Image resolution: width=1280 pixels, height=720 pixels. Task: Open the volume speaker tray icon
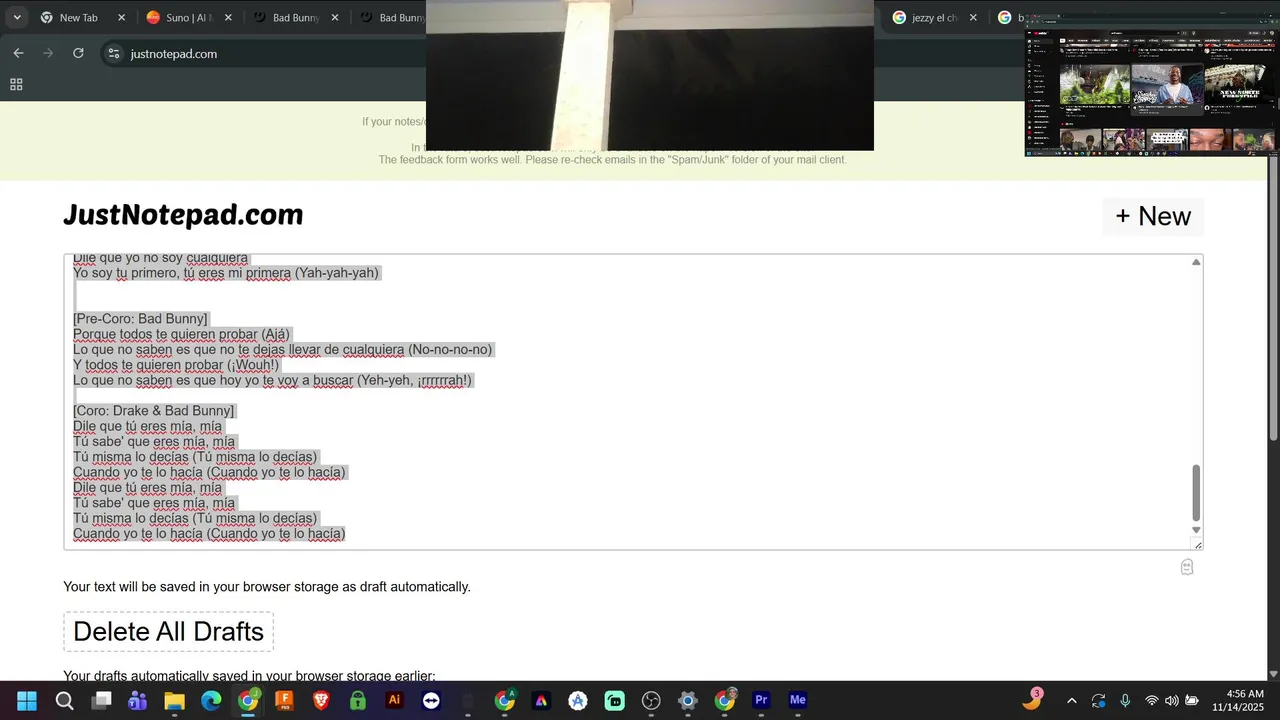pos(1171,700)
